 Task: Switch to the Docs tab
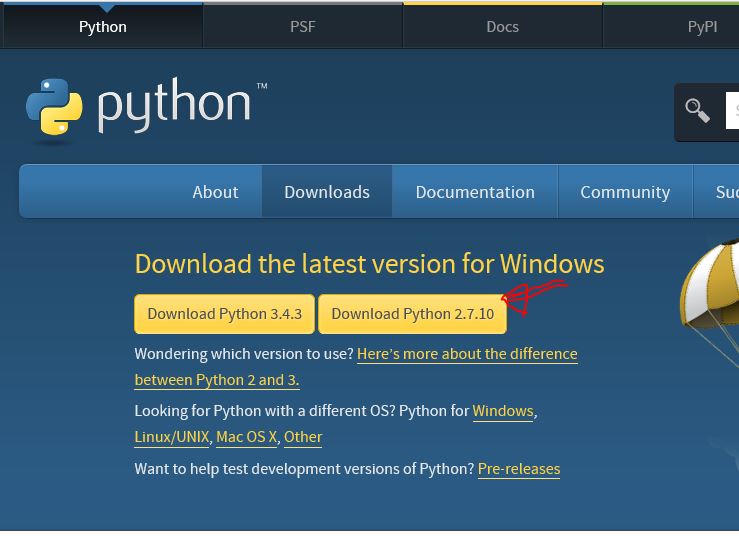point(502,27)
